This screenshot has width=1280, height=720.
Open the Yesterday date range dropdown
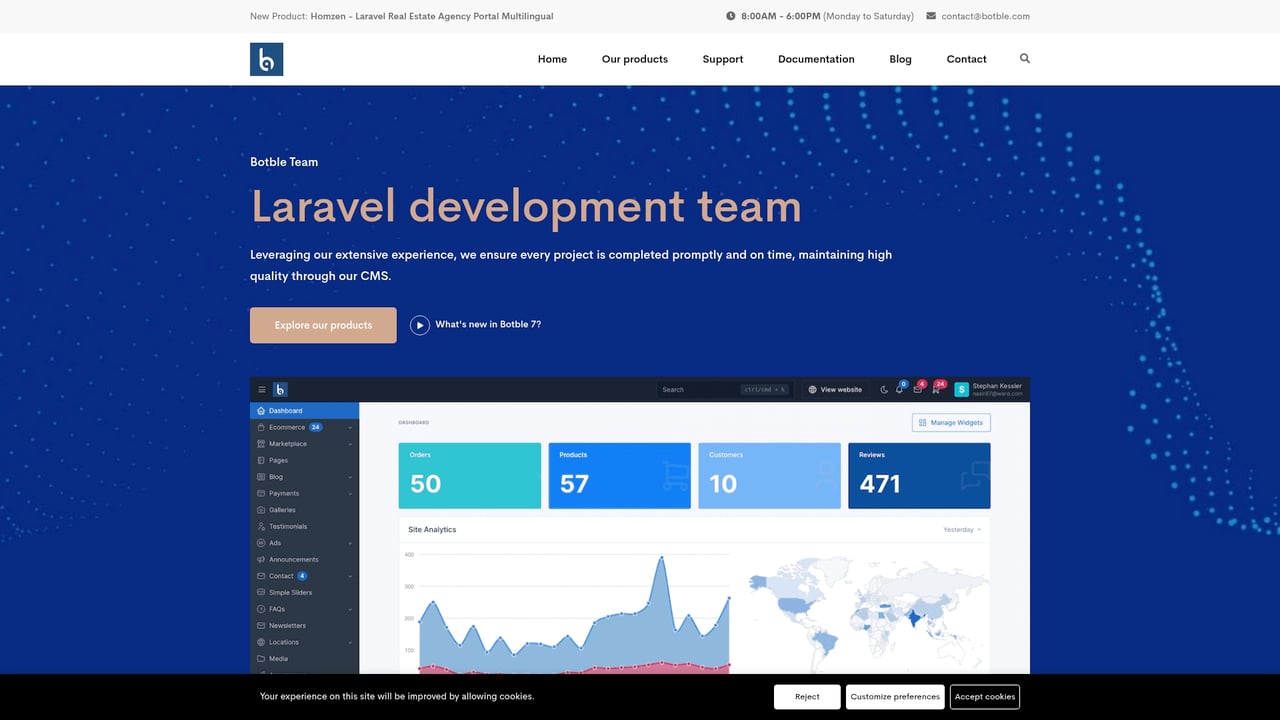pos(960,529)
